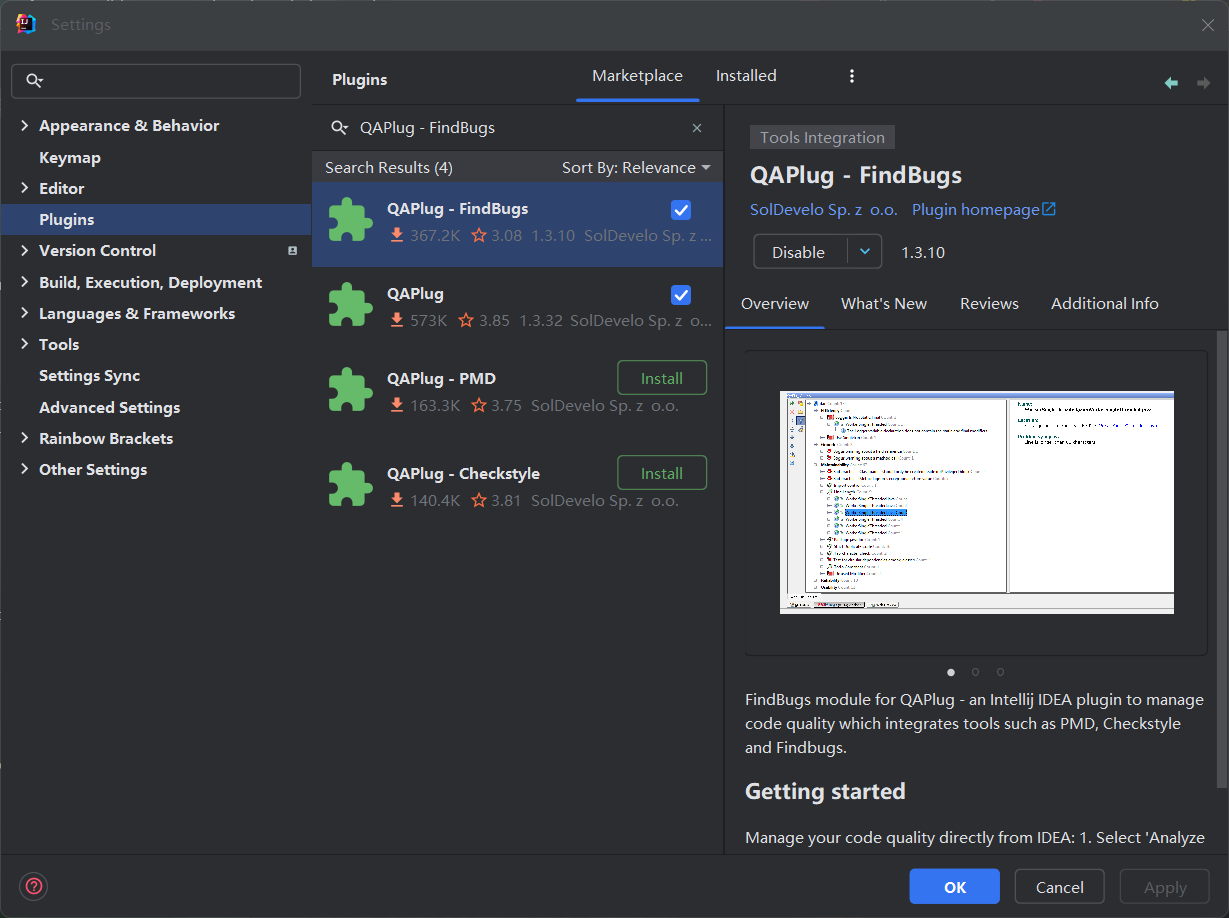Screen dimensions: 1229x918
Task: Navigate back with the left arrow
Action: click(1171, 83)
